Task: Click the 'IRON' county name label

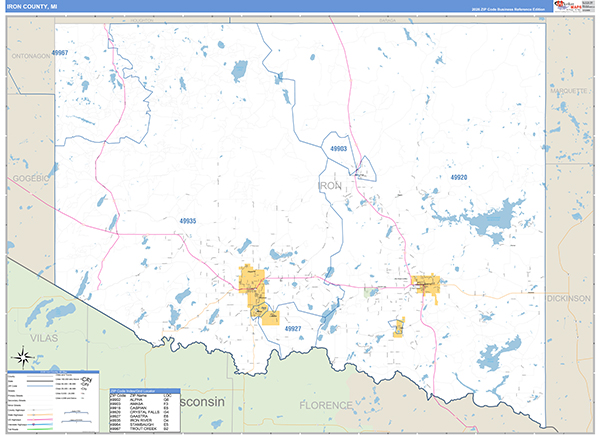Action: (329, 186)
